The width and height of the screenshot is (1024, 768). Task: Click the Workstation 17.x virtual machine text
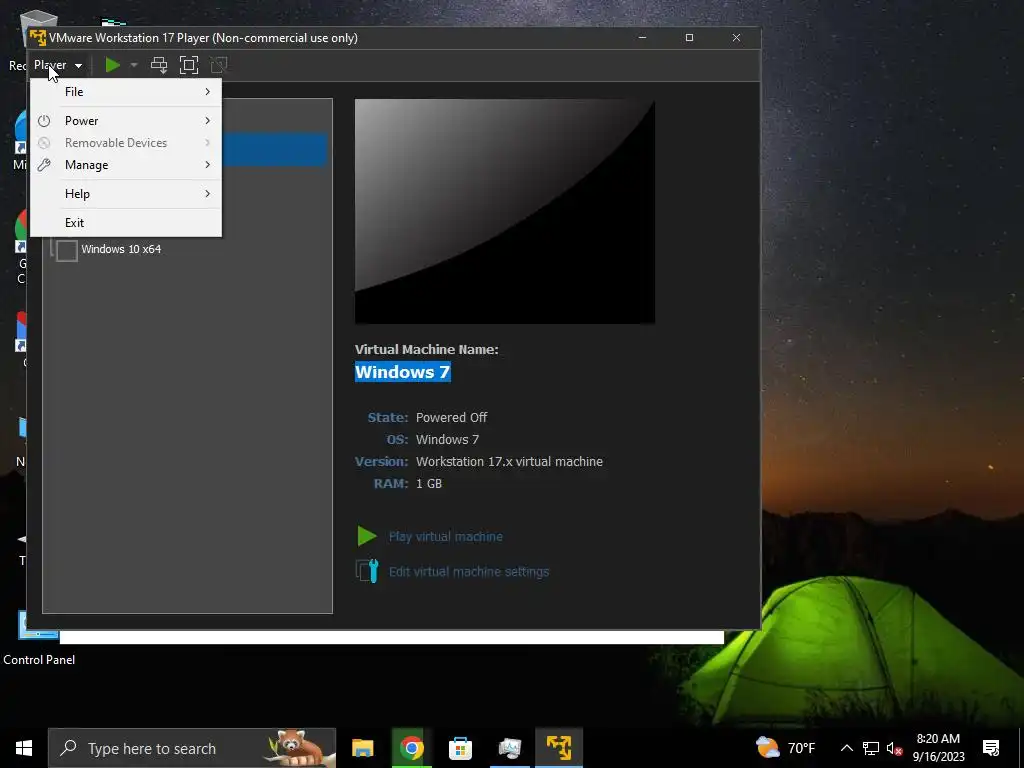click(x=509, y=462)
